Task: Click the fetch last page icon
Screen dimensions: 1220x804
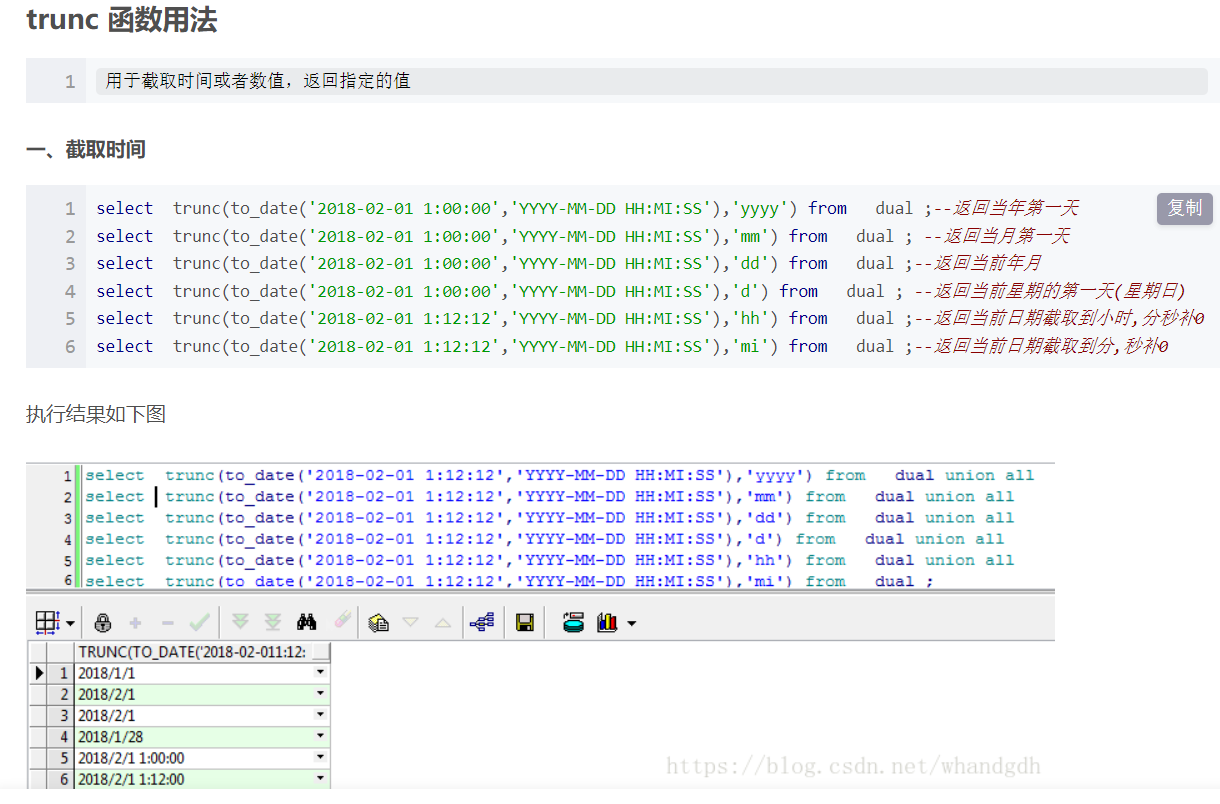Action: 272,622
